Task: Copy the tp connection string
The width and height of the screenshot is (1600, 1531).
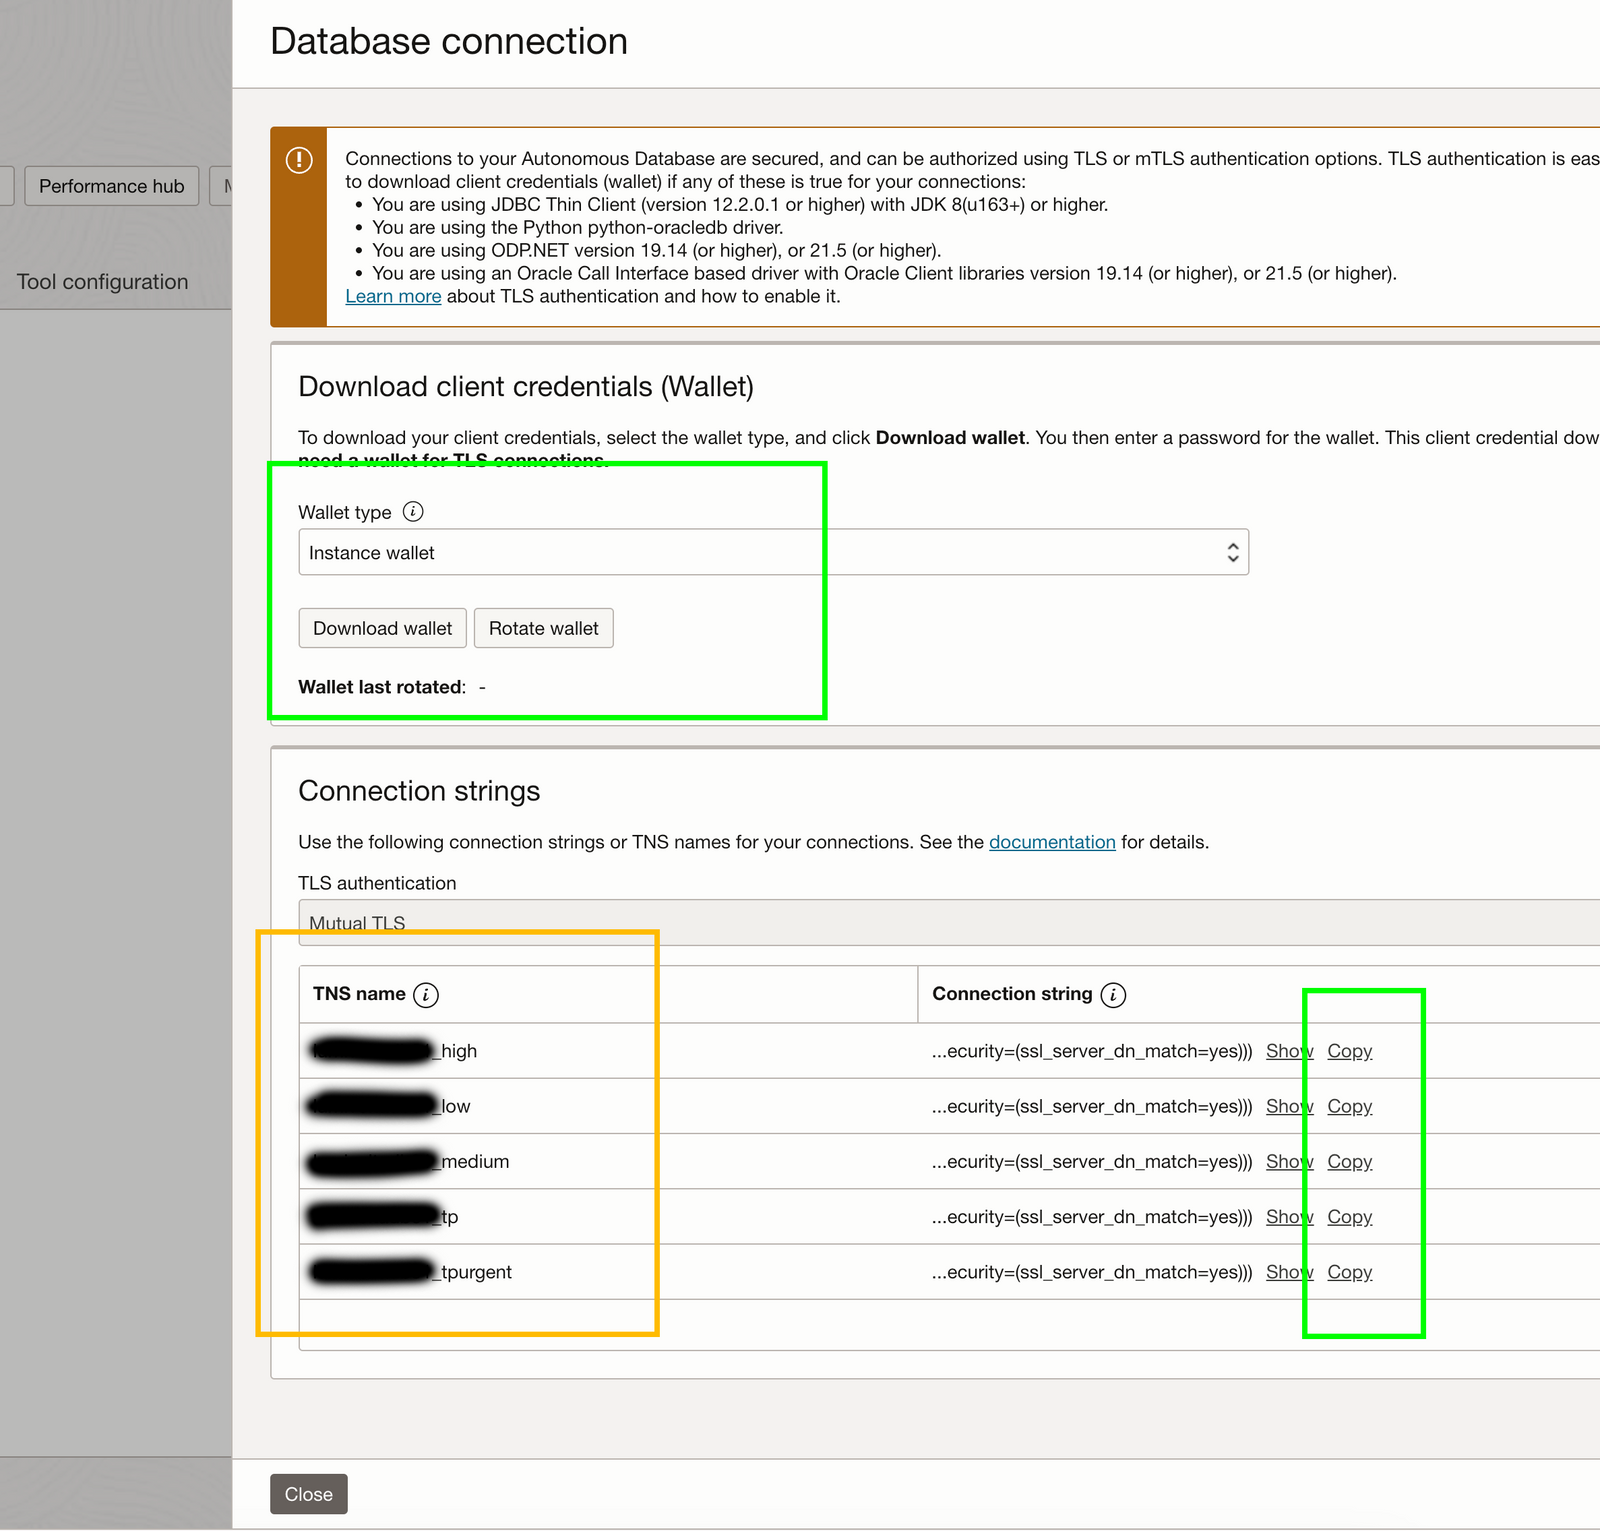Action: 1349,1217
